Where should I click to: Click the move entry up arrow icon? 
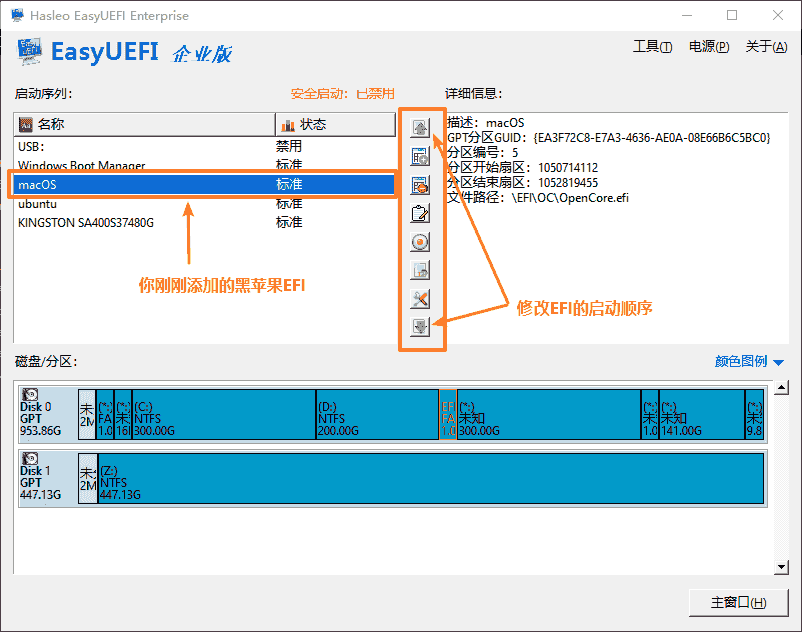tap(421, 128)
